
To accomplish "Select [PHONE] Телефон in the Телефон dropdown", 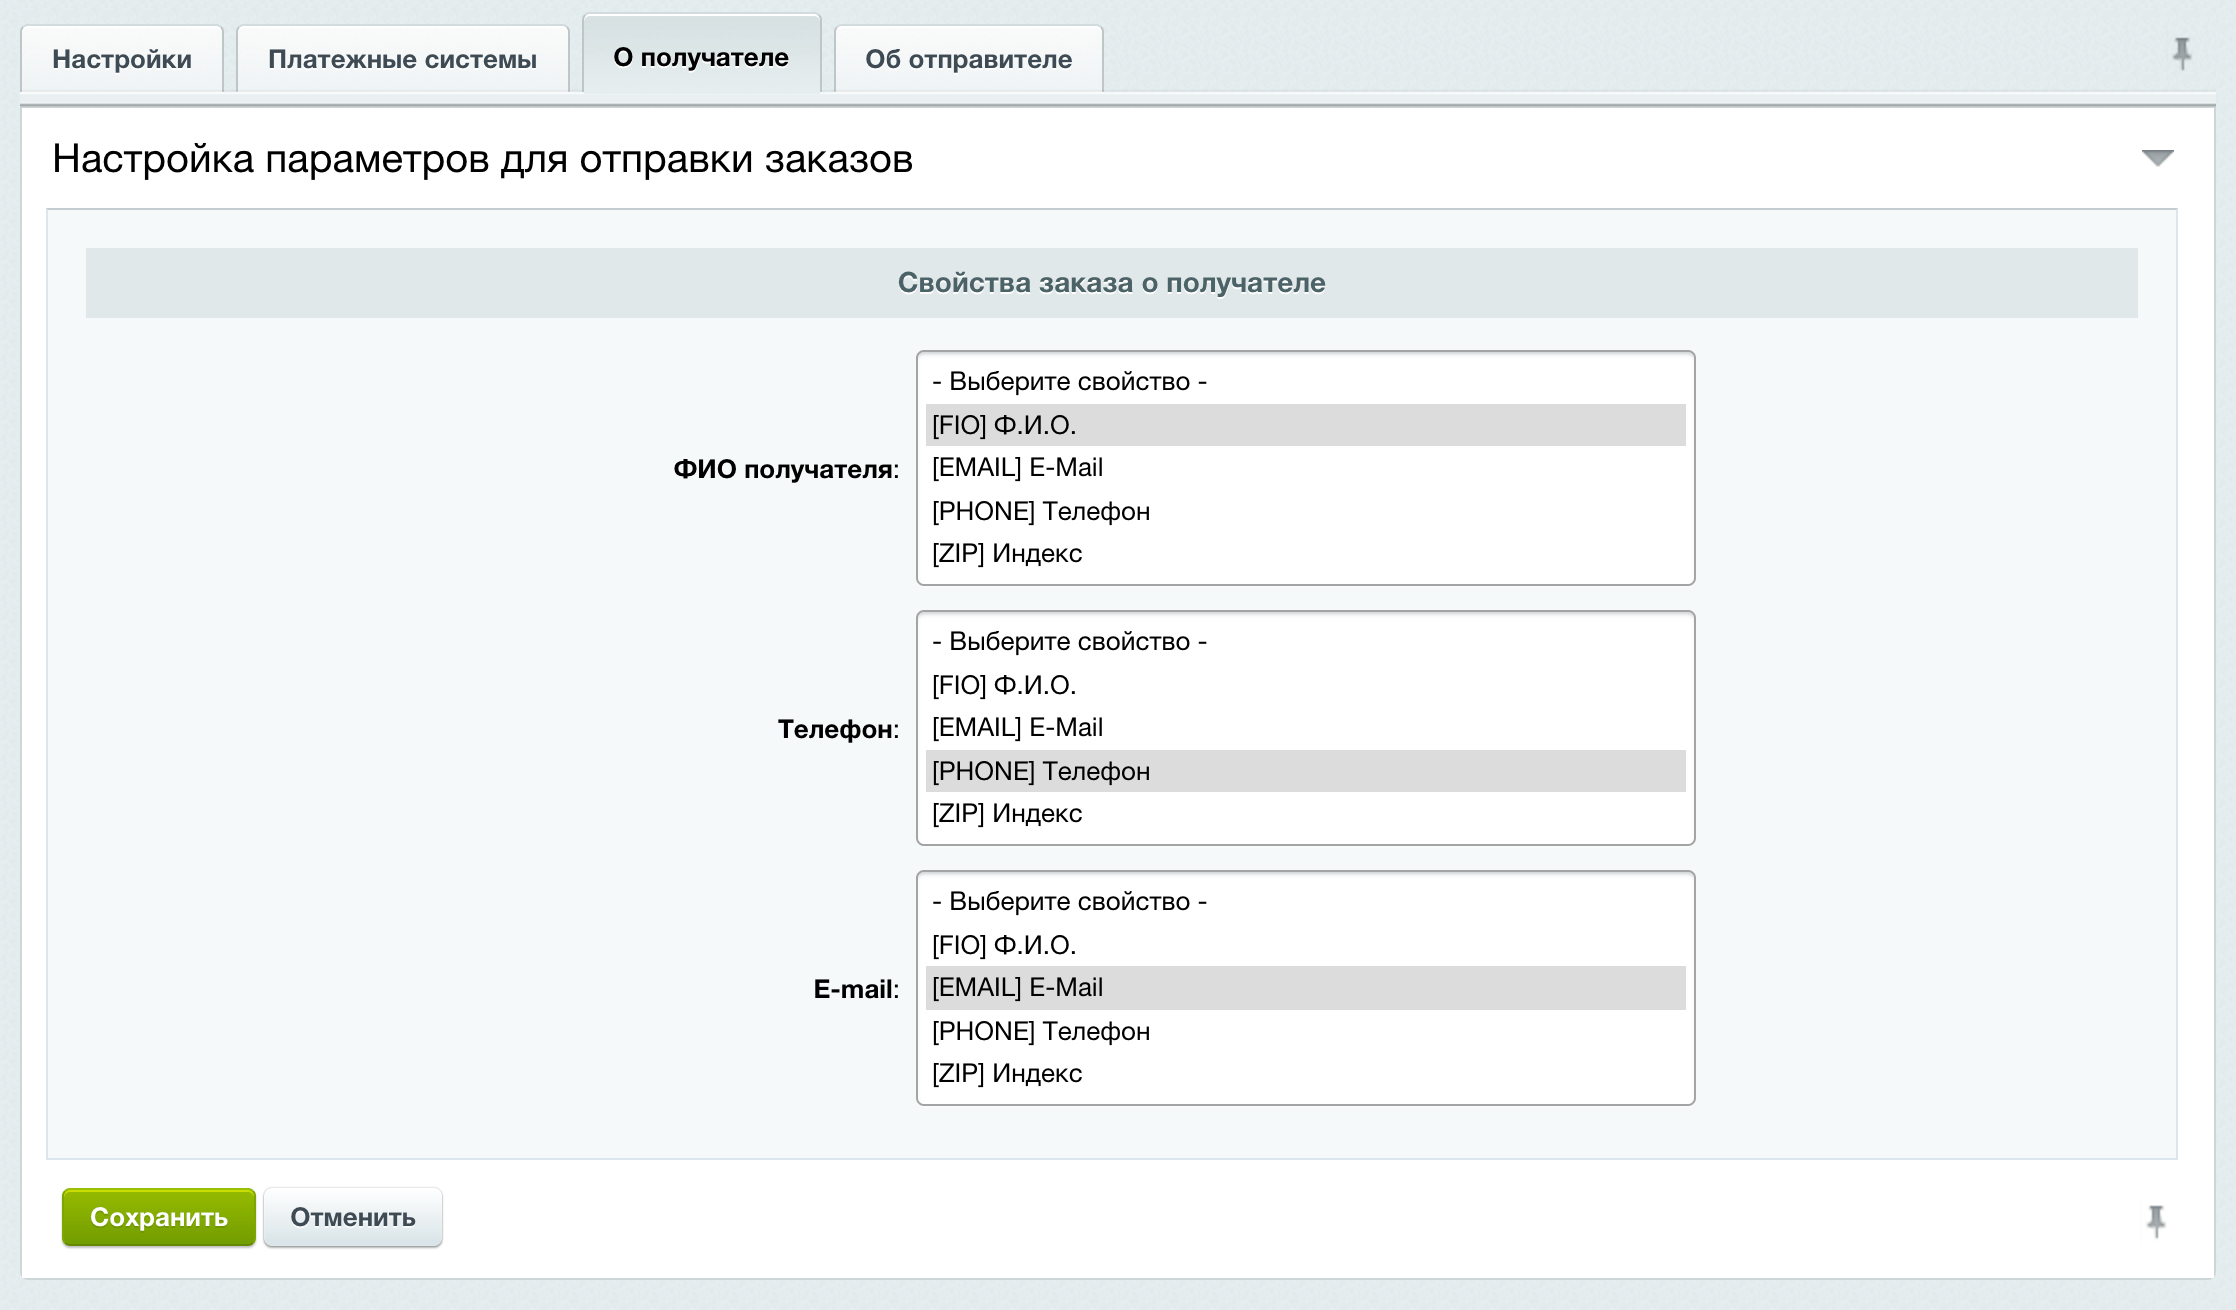I will (1302, 769).
